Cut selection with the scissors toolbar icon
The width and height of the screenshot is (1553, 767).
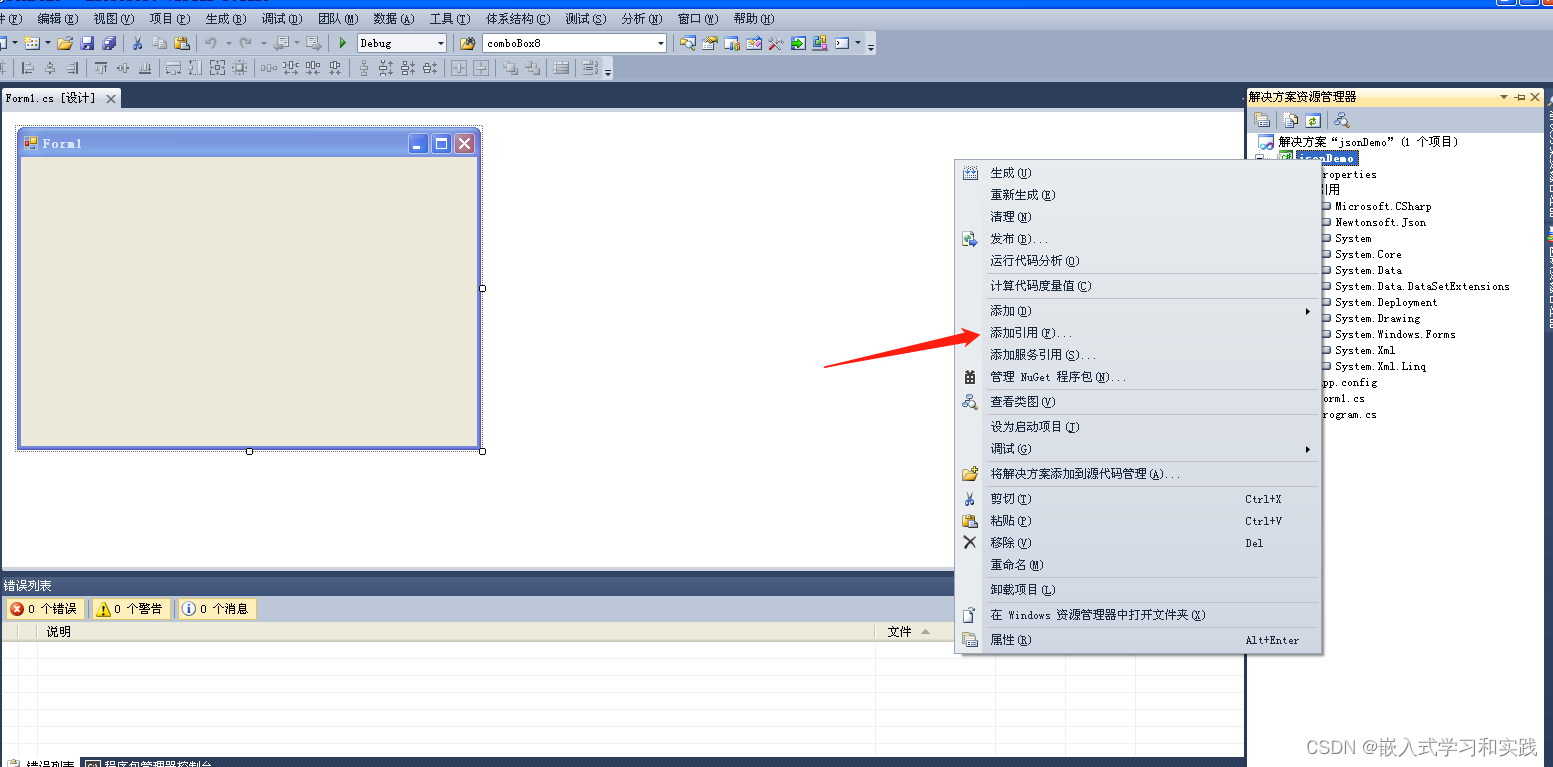[x=137, y=43]
